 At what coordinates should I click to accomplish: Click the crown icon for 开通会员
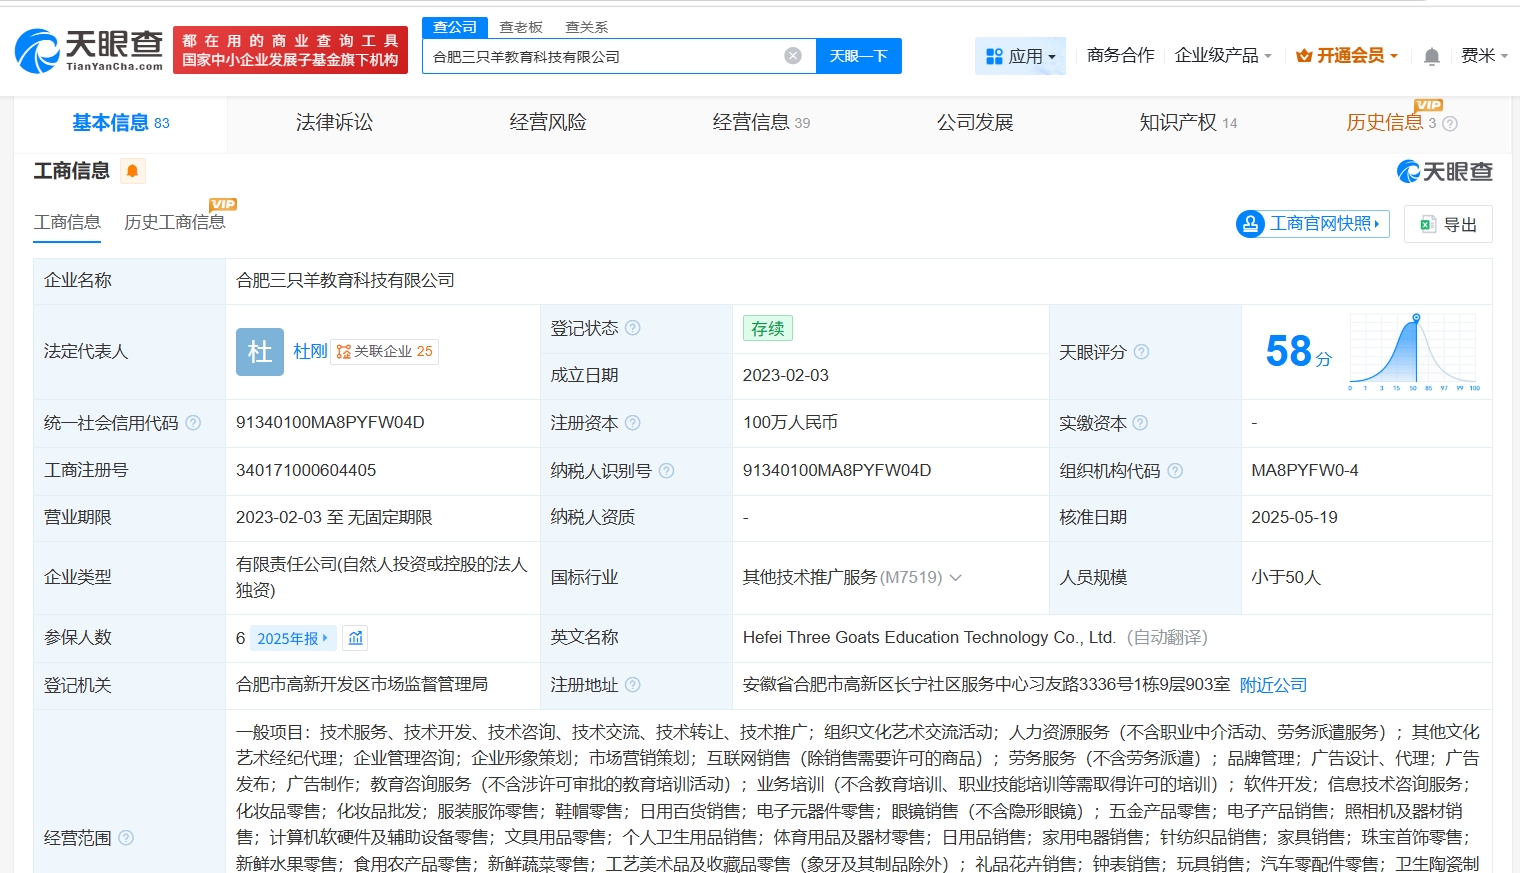click(1304, 56)
